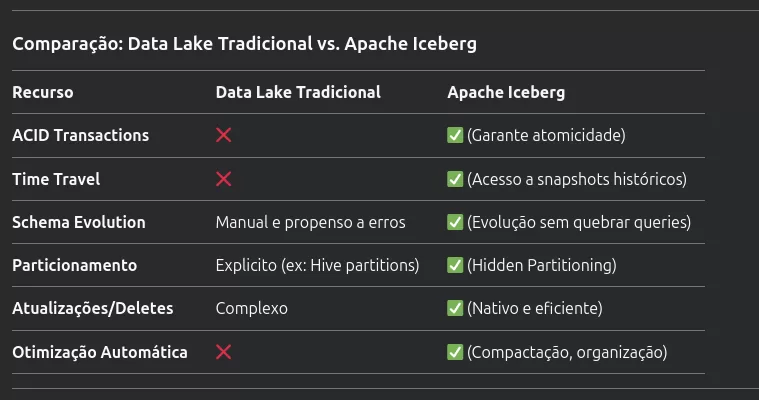
Task: Click the green checkmark before 'Evolução sem quebrar queries'
Action: [455, 222]
